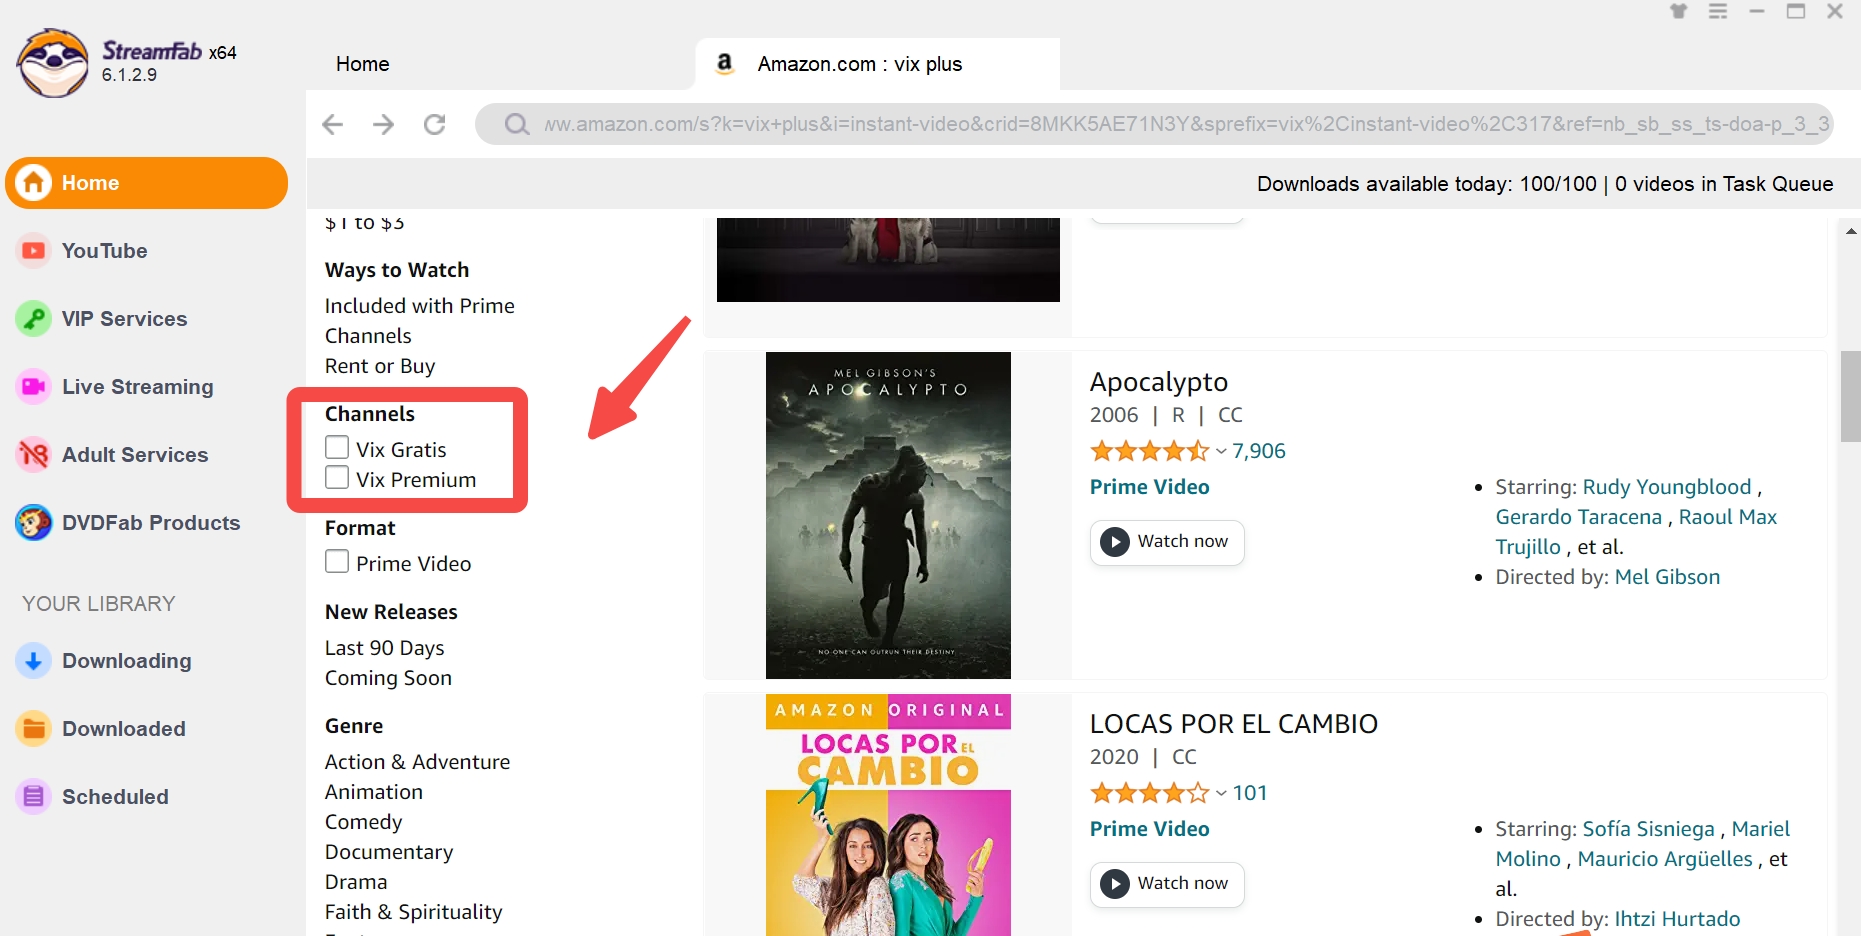Select the Drama genre

(355, 882)
